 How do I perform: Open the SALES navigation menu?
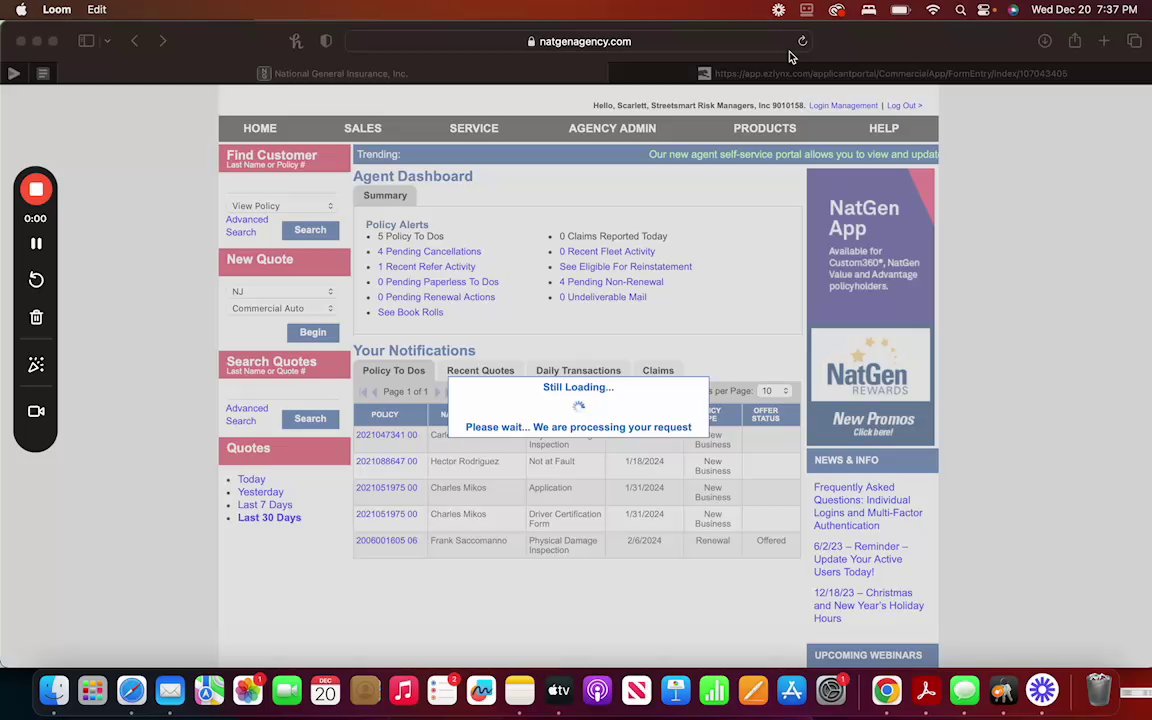pos(363,128)
